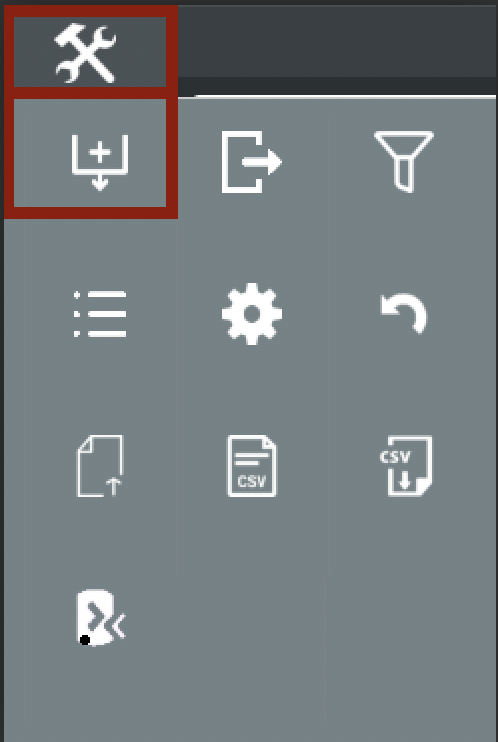Pick the three-line list with bullets
This screenshot has width=498, height=742.
100,314
